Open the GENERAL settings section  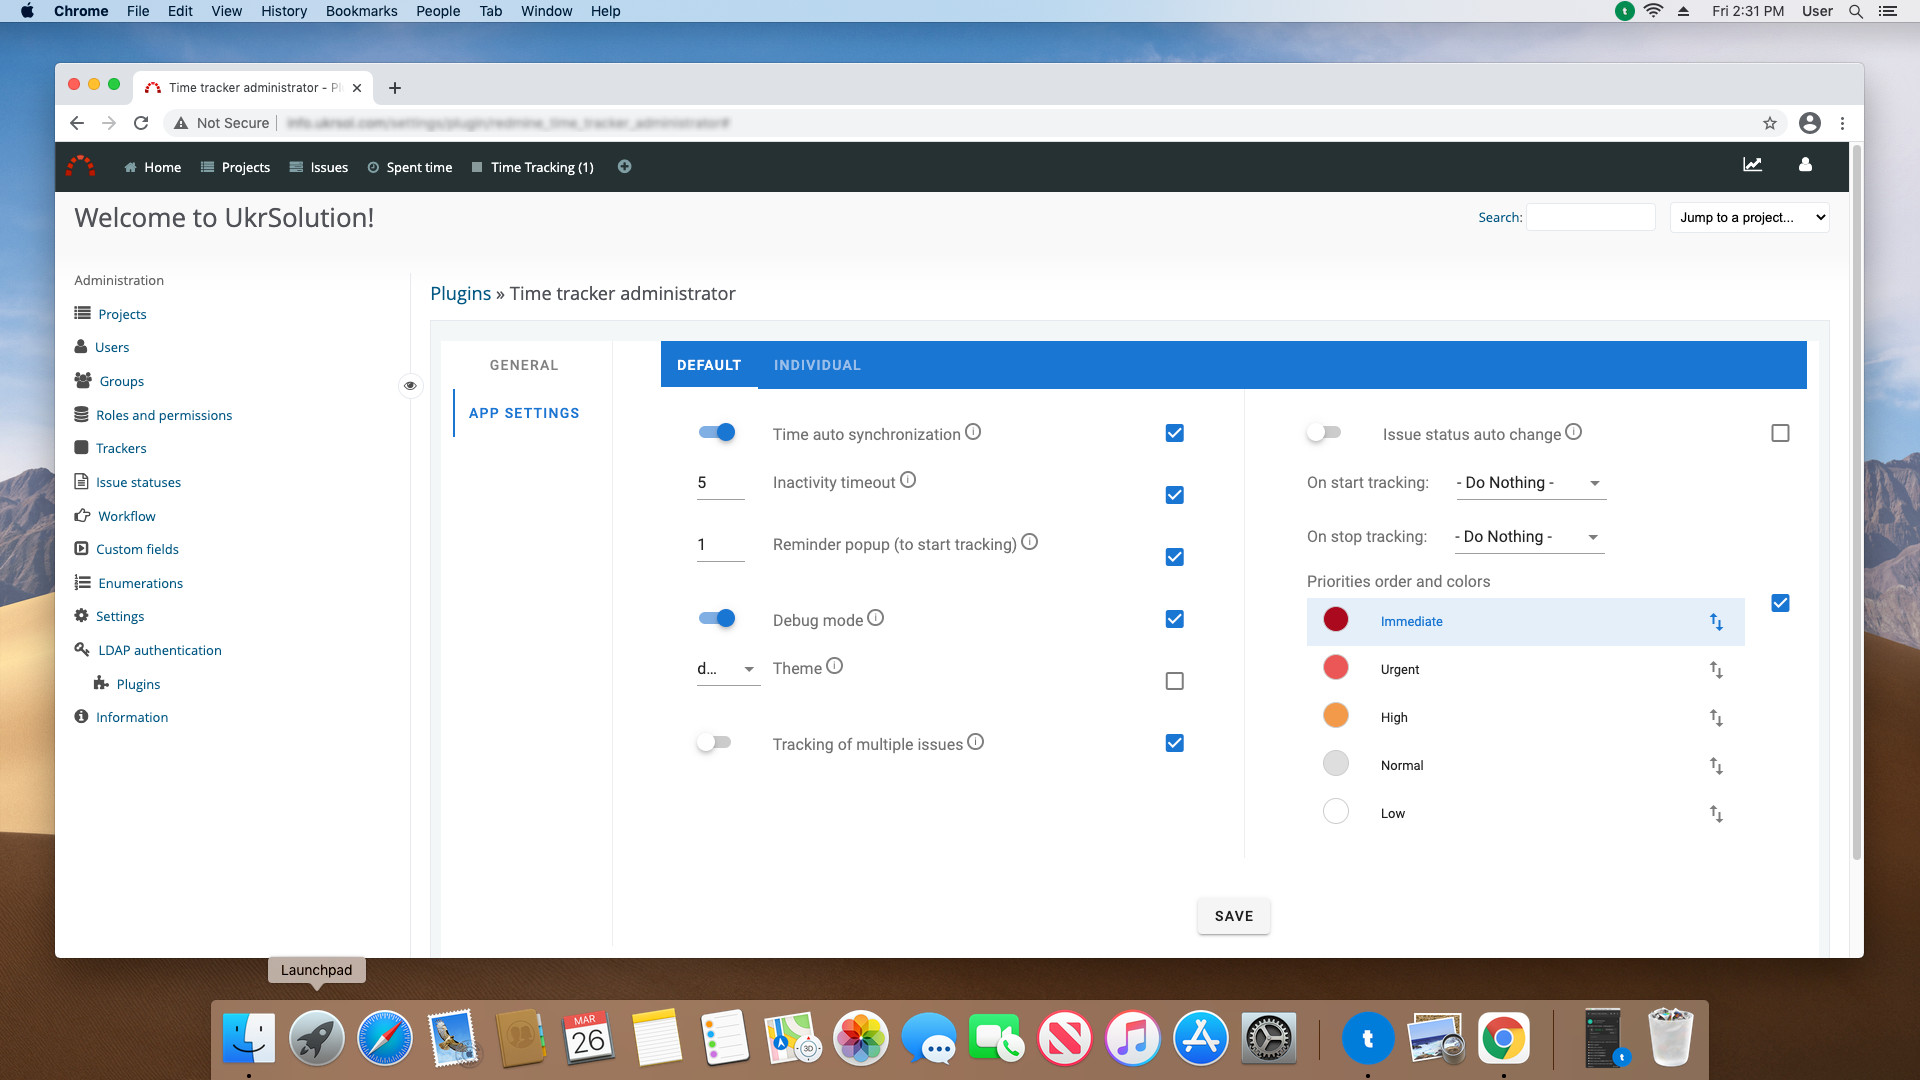(x=524, y=365)
